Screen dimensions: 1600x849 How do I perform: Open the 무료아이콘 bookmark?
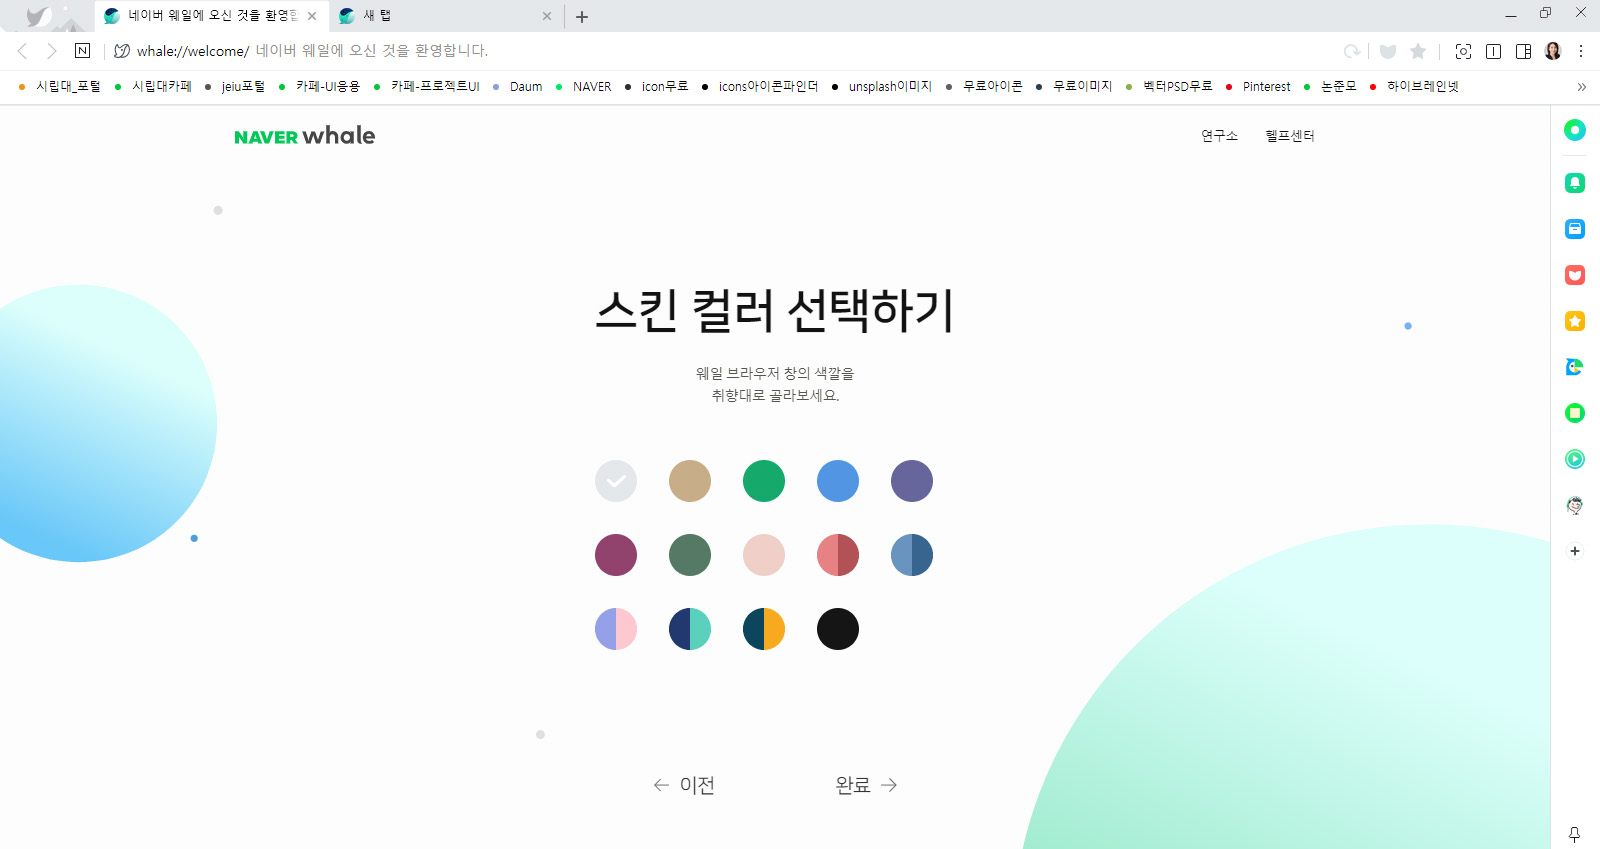(x=984, y=87)
